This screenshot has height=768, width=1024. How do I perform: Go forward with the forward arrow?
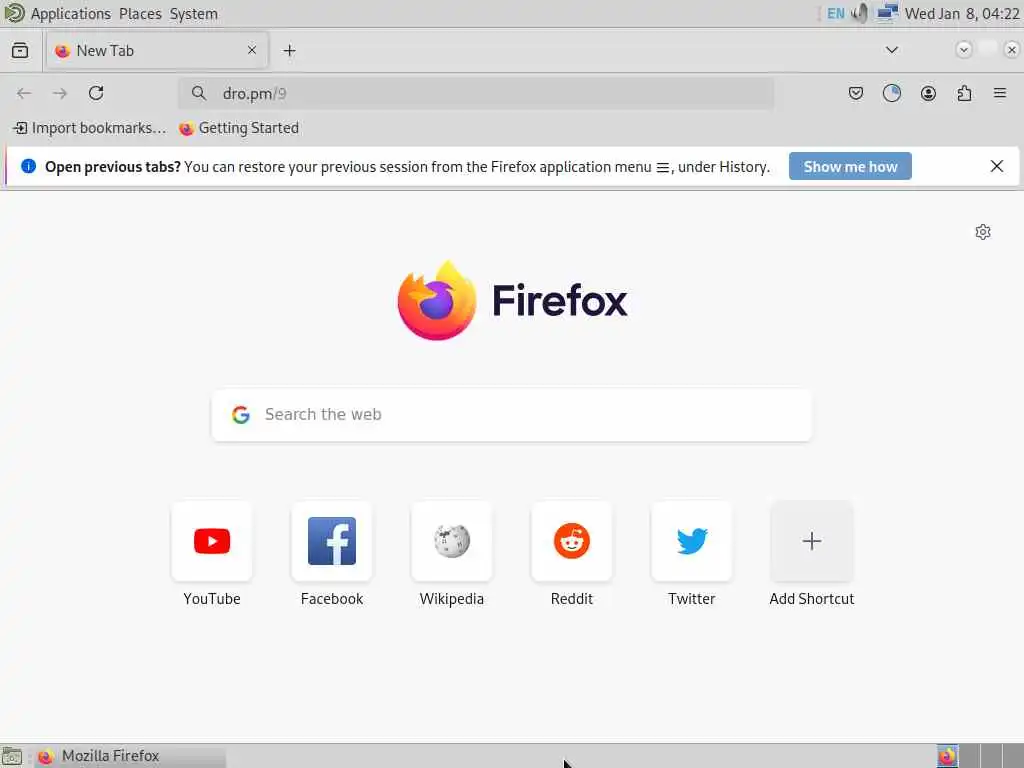click(x=60, y=93)
